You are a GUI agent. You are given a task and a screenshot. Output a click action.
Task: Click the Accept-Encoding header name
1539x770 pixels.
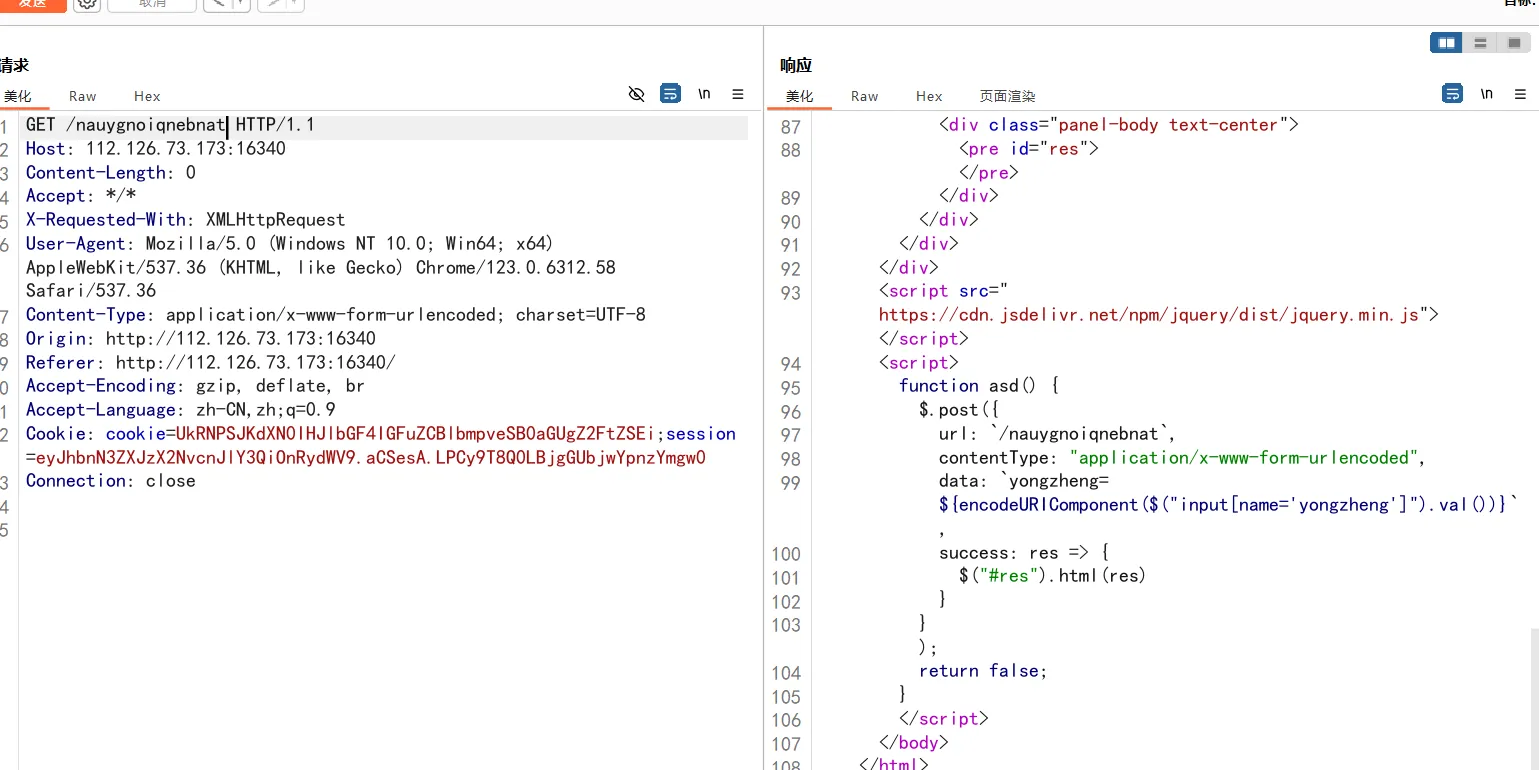click(x=101, y=386)
